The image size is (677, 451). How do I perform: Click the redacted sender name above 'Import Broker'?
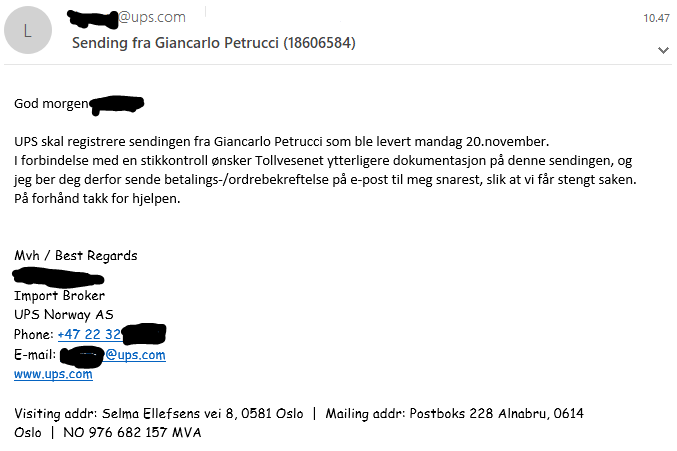(60, 275)
